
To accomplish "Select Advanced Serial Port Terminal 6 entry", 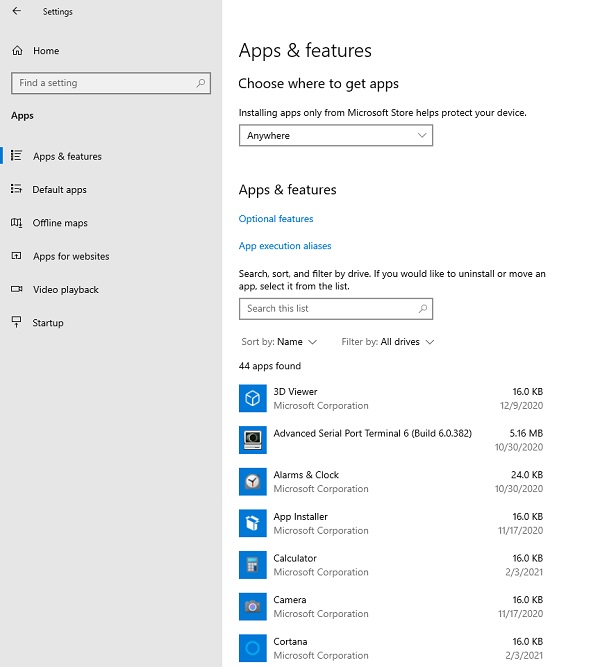I will pos(372,433).
